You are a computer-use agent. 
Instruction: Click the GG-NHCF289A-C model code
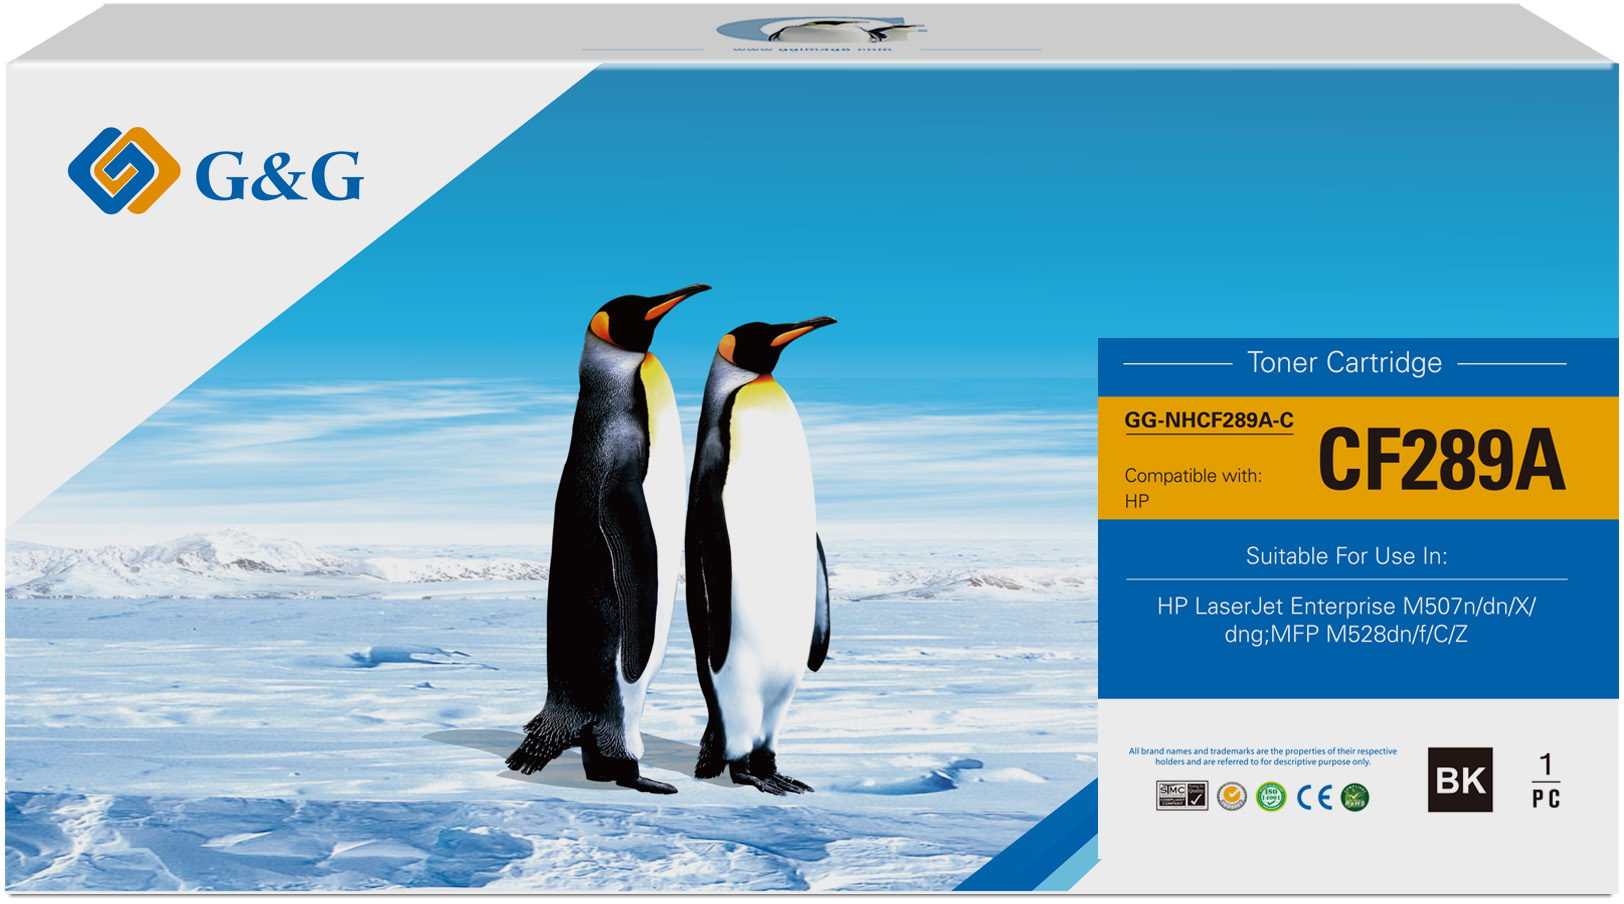(1208, 420)
